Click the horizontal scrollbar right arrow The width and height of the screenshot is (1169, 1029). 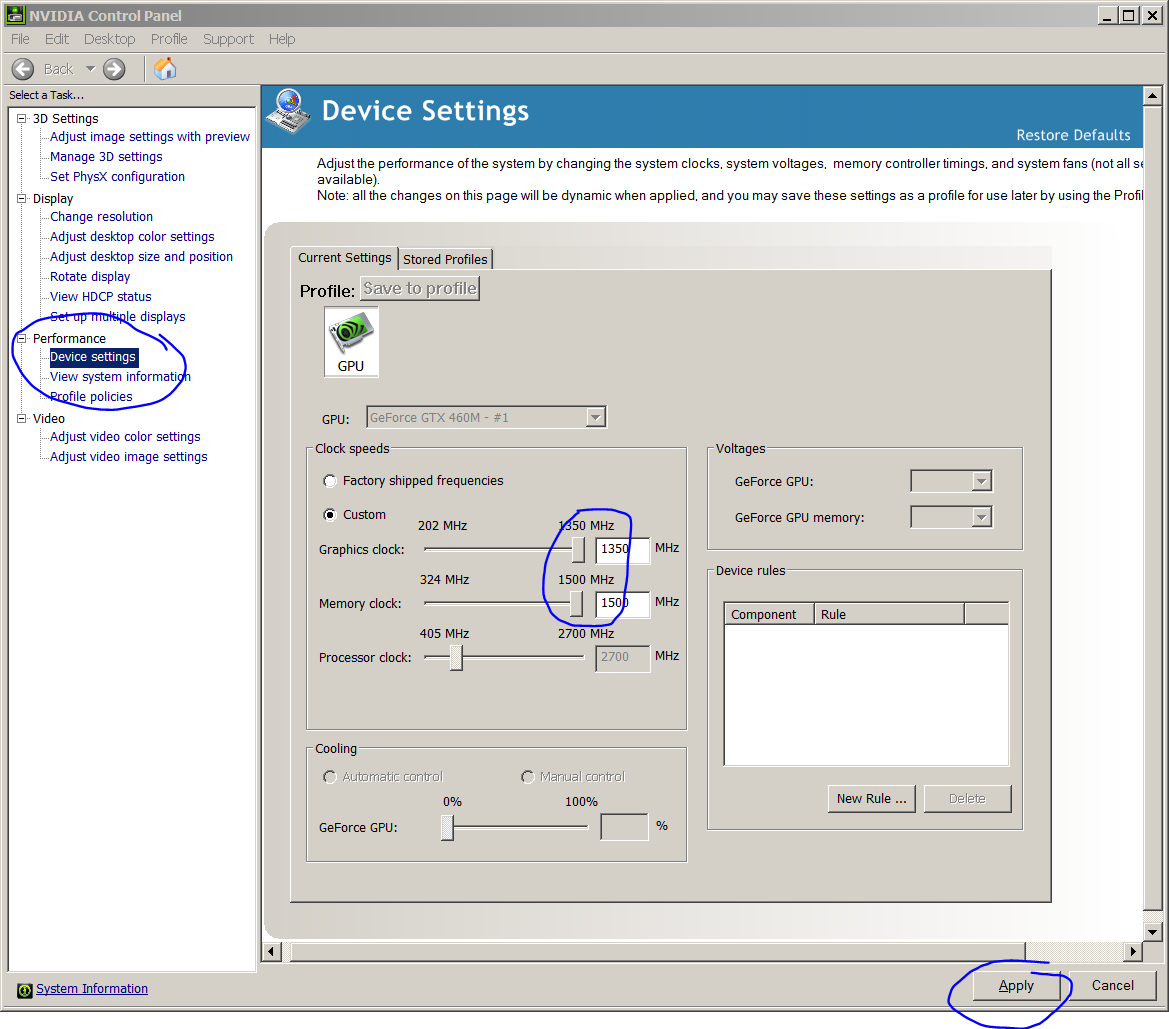[1133, 951]
